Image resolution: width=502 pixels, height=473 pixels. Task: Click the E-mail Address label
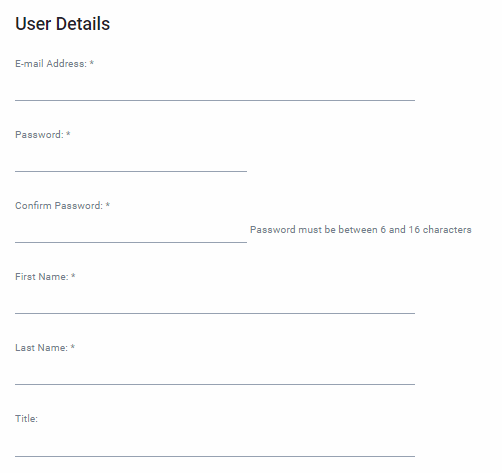pos(51,64)
